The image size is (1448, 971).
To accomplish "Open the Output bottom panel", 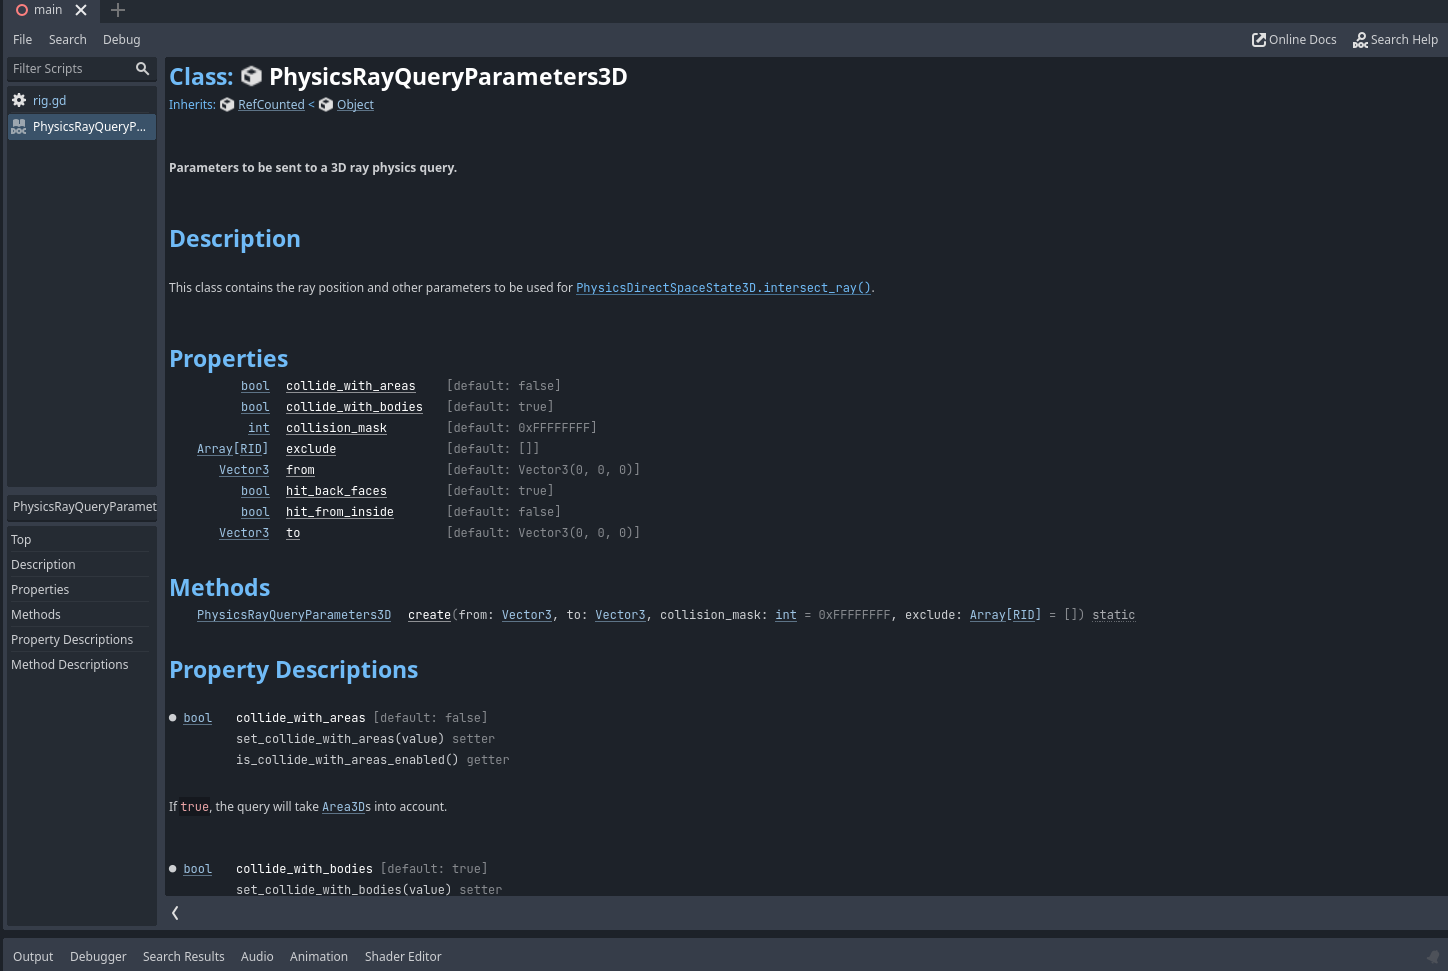I will pos(33,957).
